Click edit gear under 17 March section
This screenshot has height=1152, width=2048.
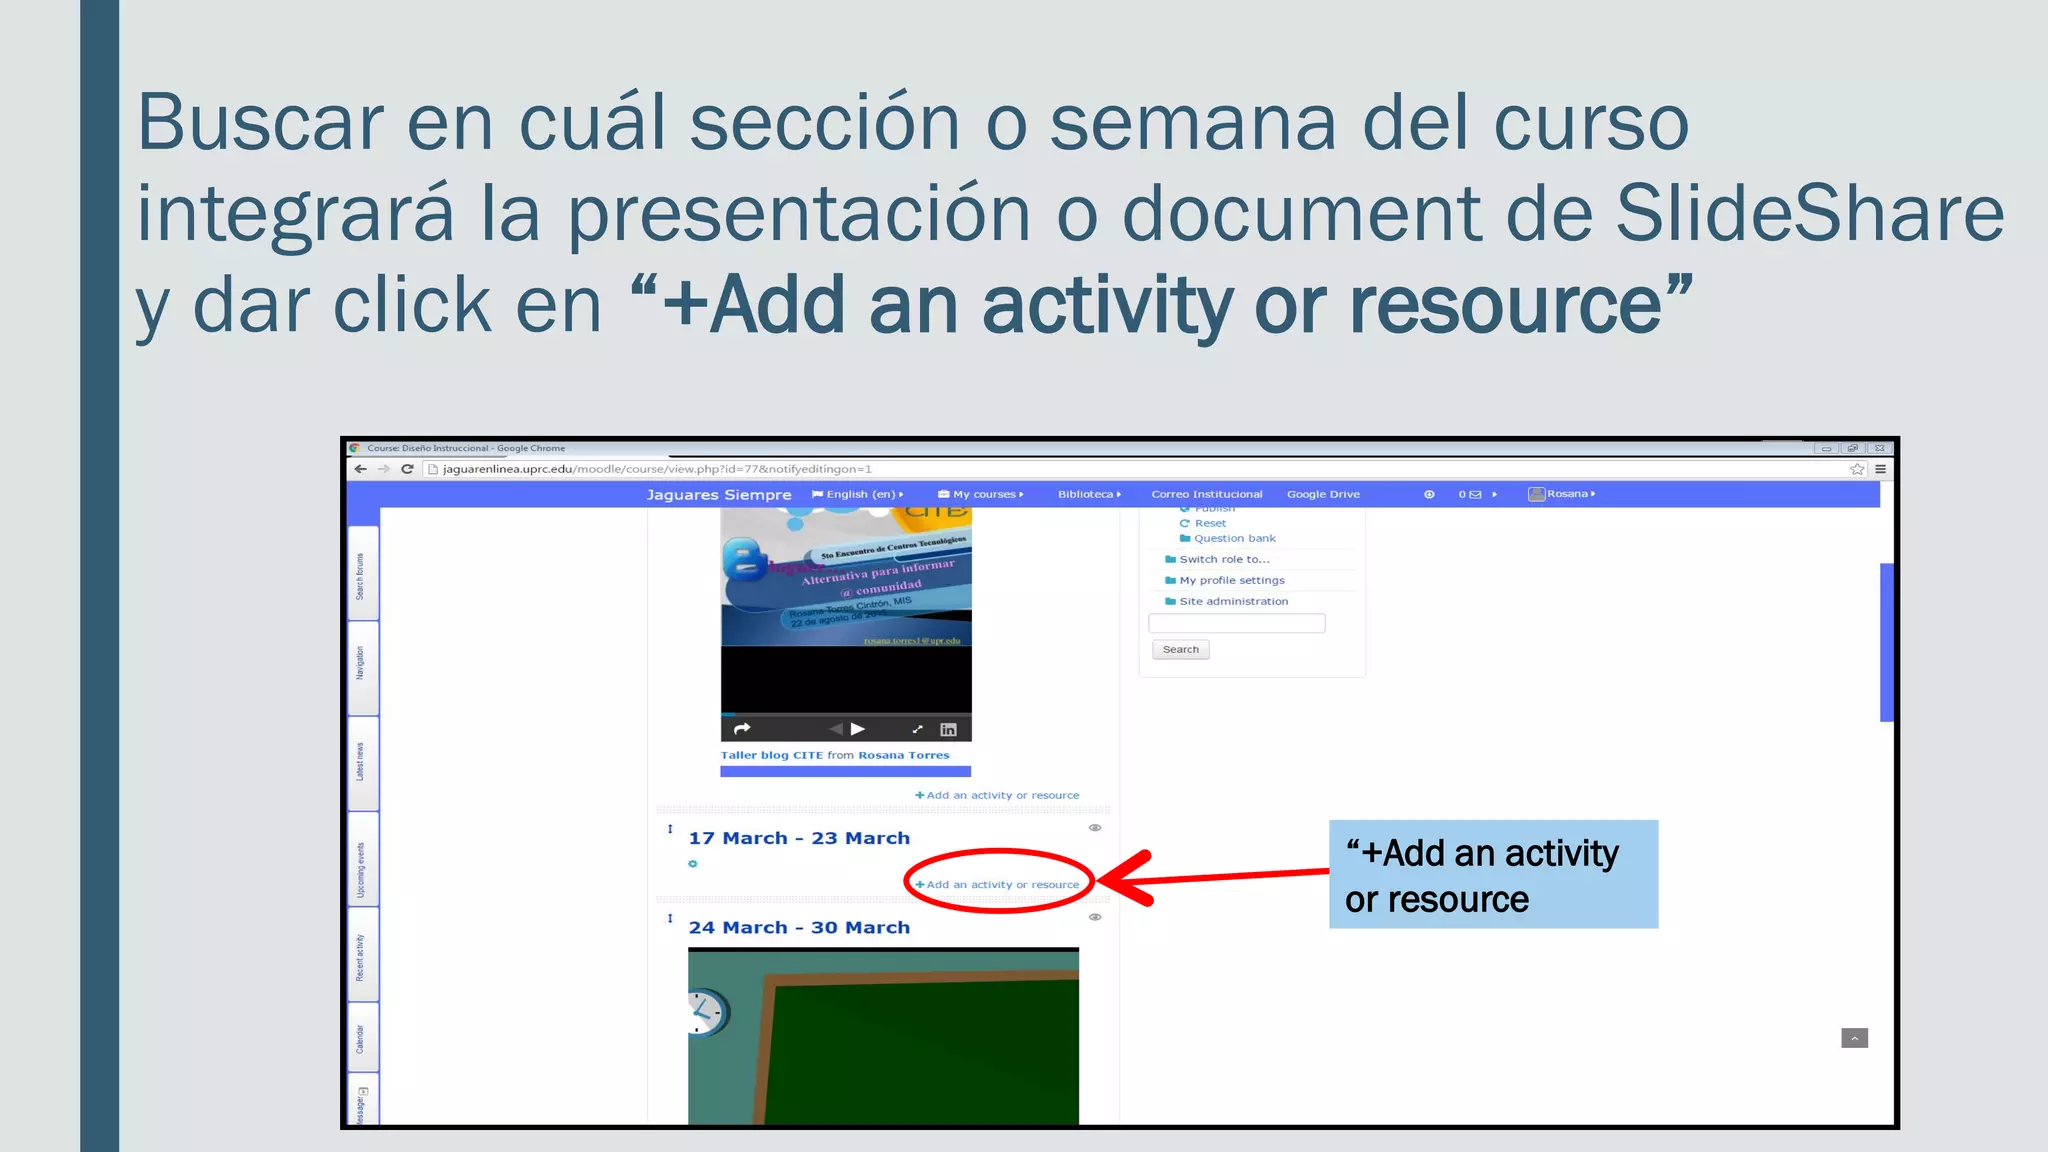point(693,864)
